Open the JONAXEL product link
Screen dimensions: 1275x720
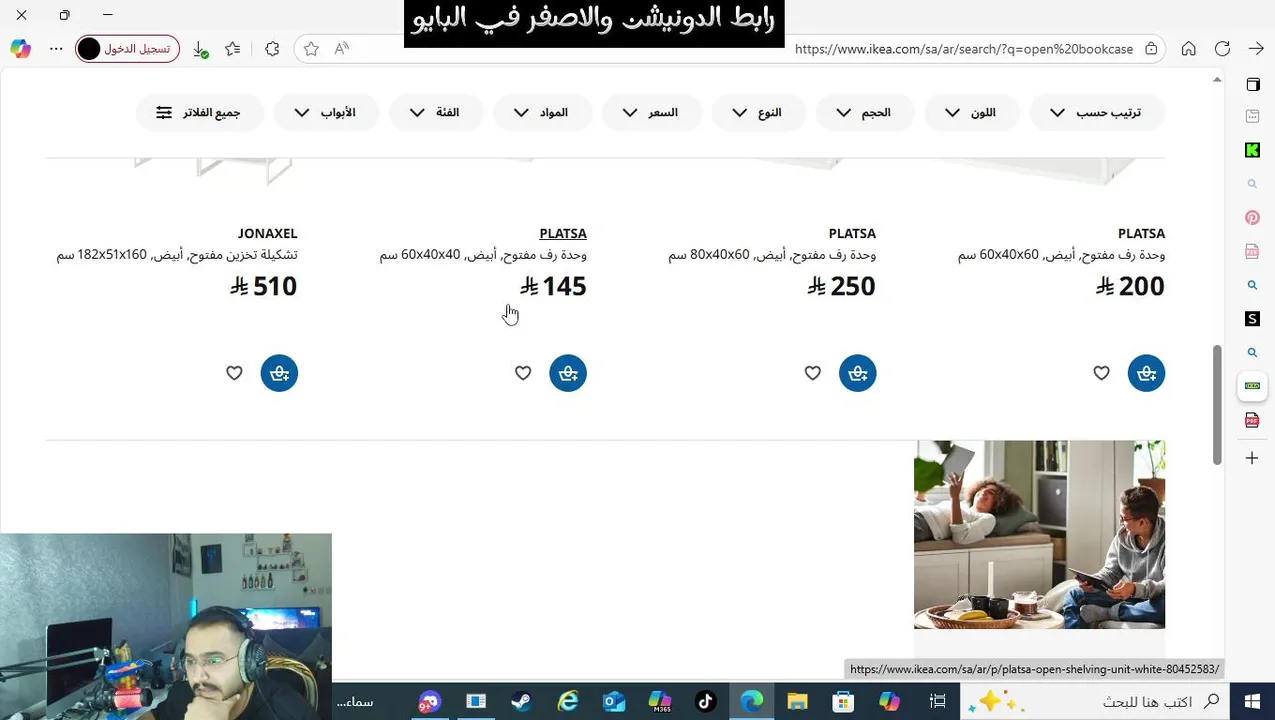[267, 233]
